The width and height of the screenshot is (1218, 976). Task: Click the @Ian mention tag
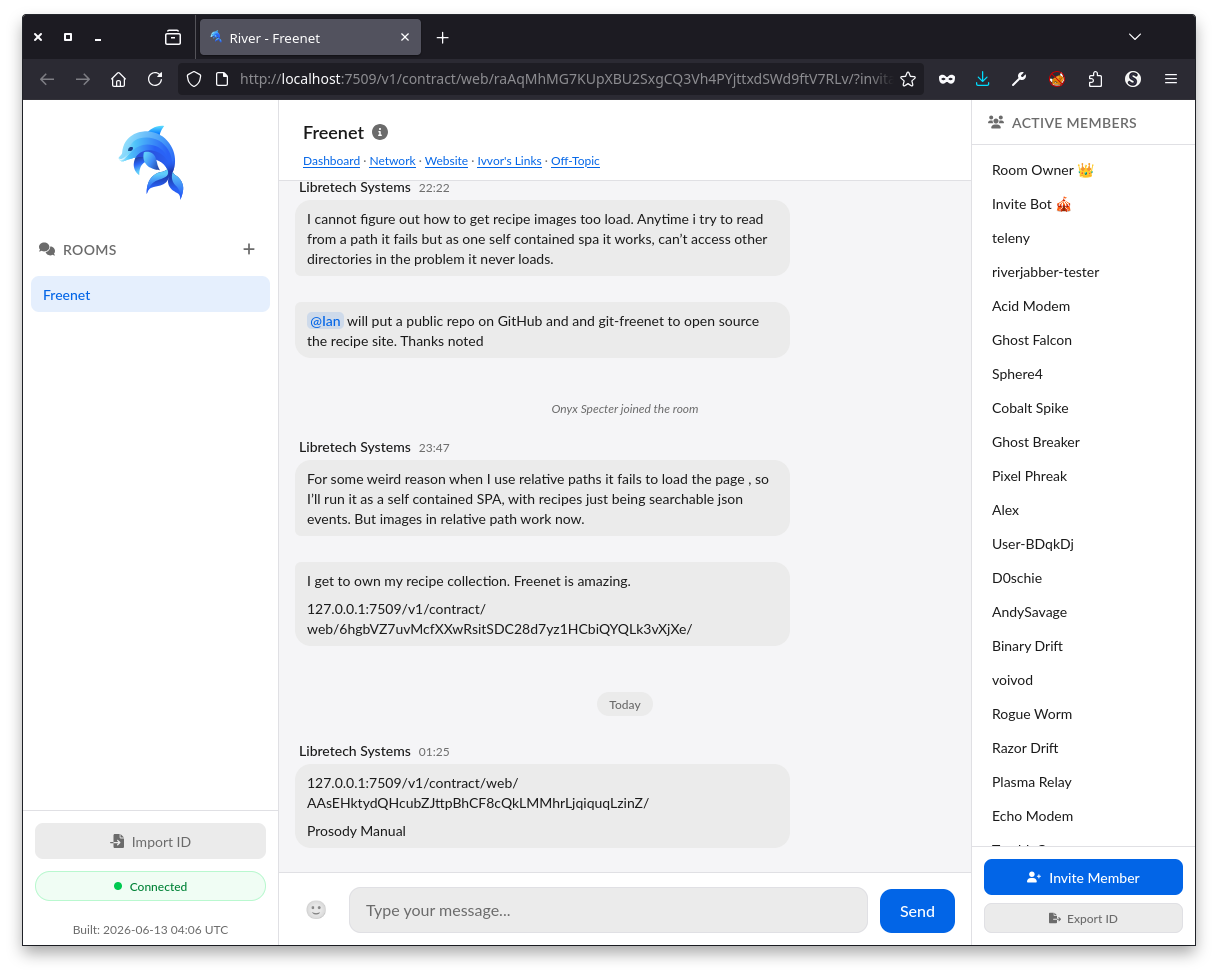point(325,321)
